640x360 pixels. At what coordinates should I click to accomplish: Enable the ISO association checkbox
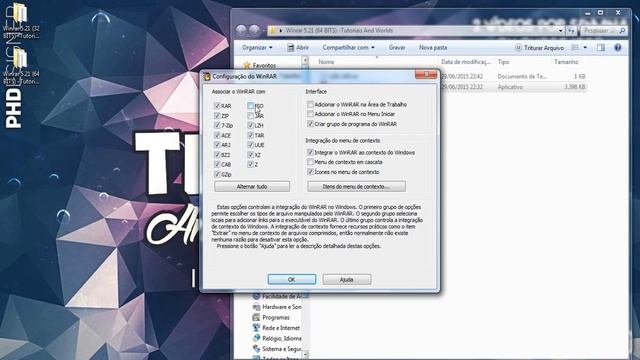[x=250, y=106]
